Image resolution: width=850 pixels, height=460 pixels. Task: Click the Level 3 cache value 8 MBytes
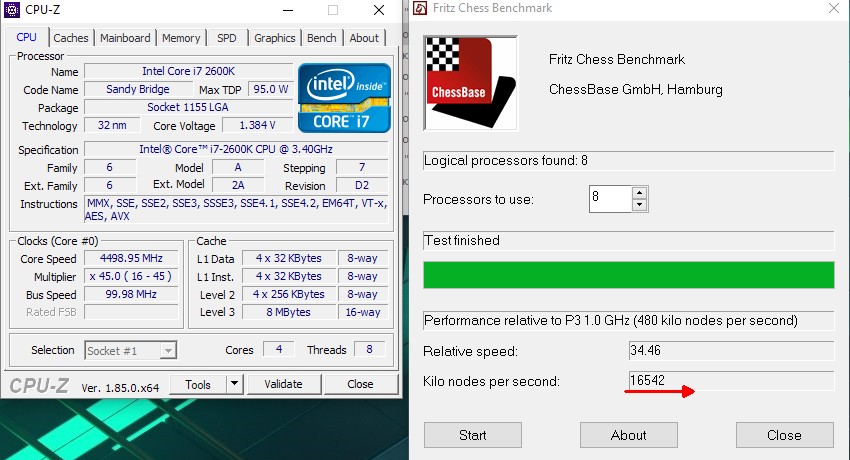(288, 312)
